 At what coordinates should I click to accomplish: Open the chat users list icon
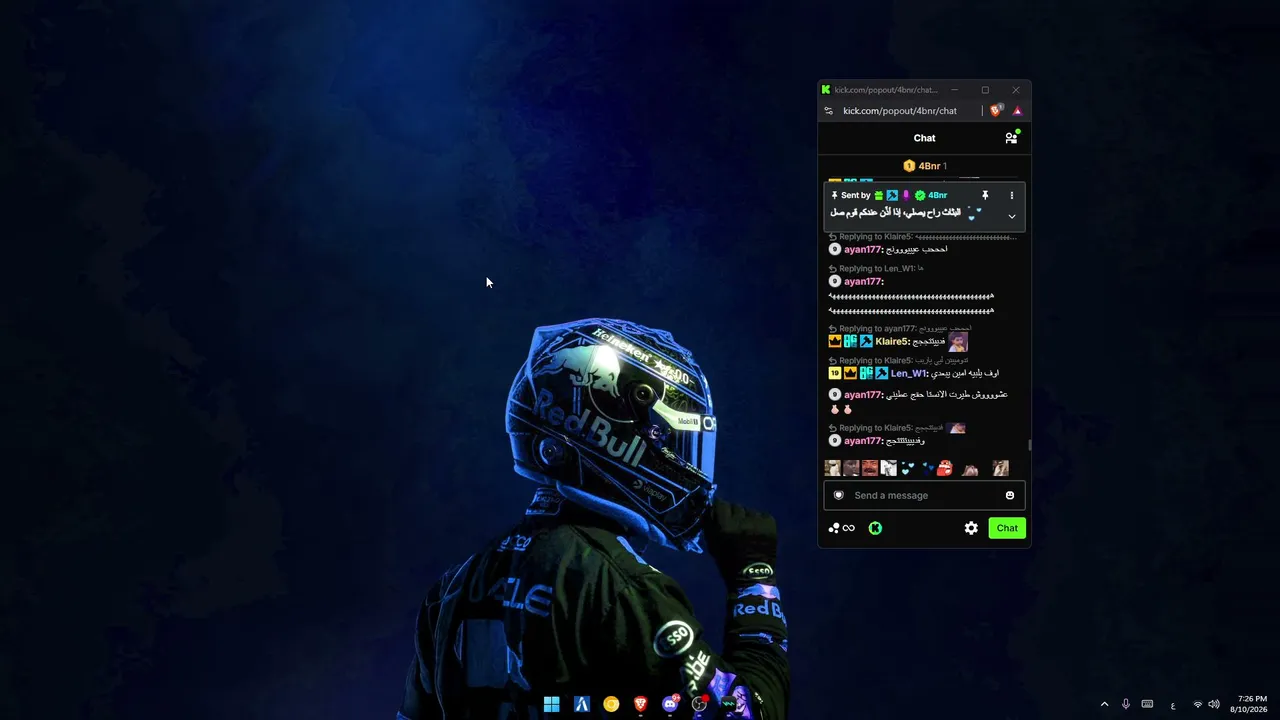point(1011,138)
